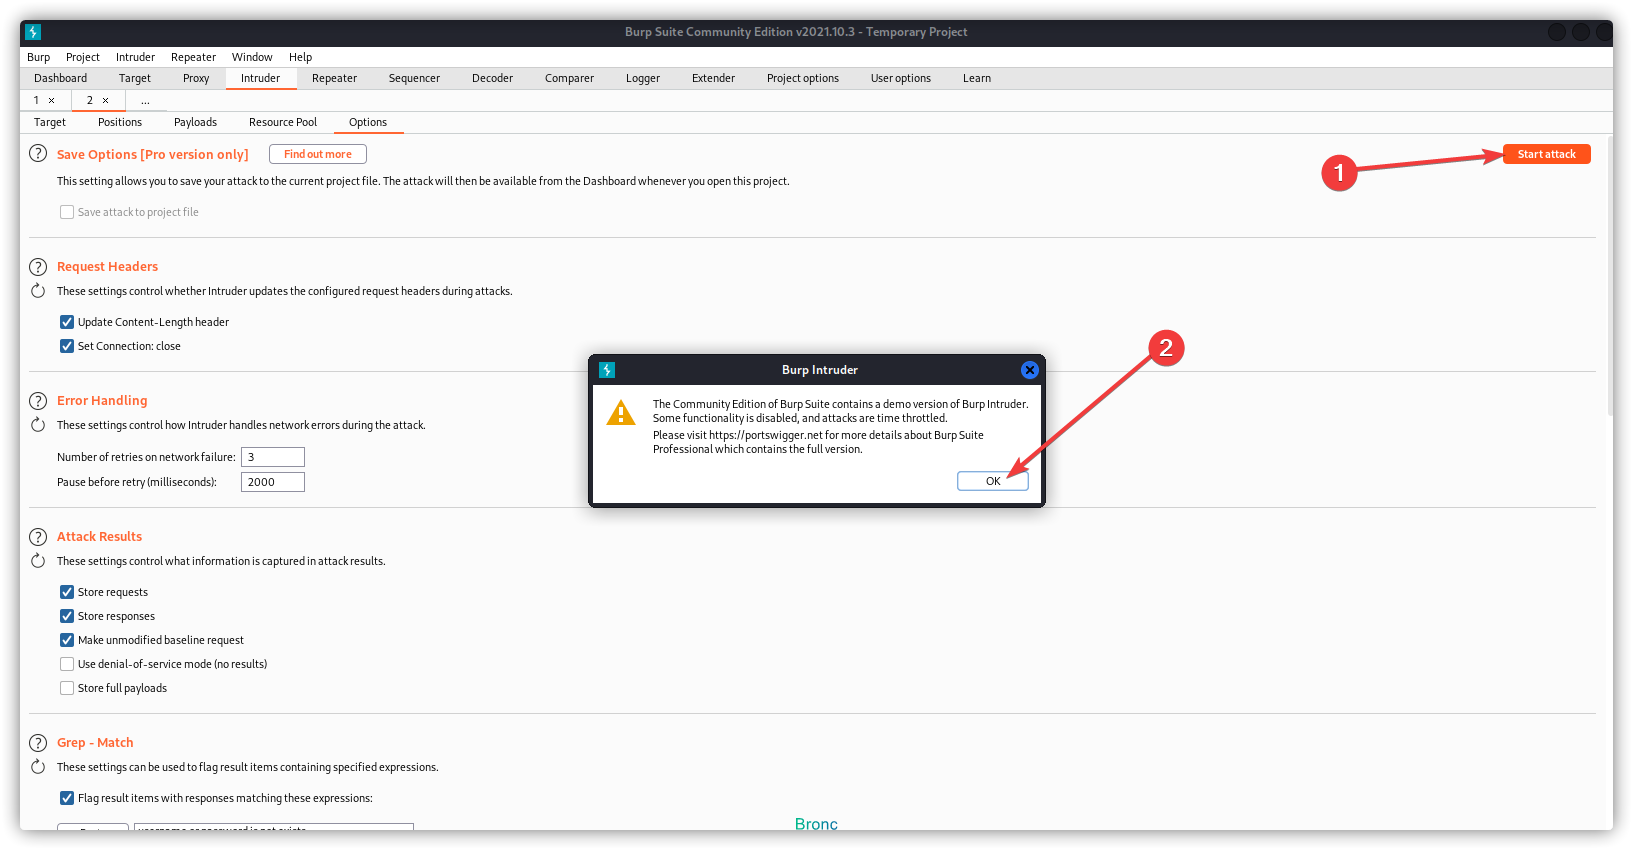Switch to the Dashboard tab
The image size is (1633, 850).
click(60, 78)
